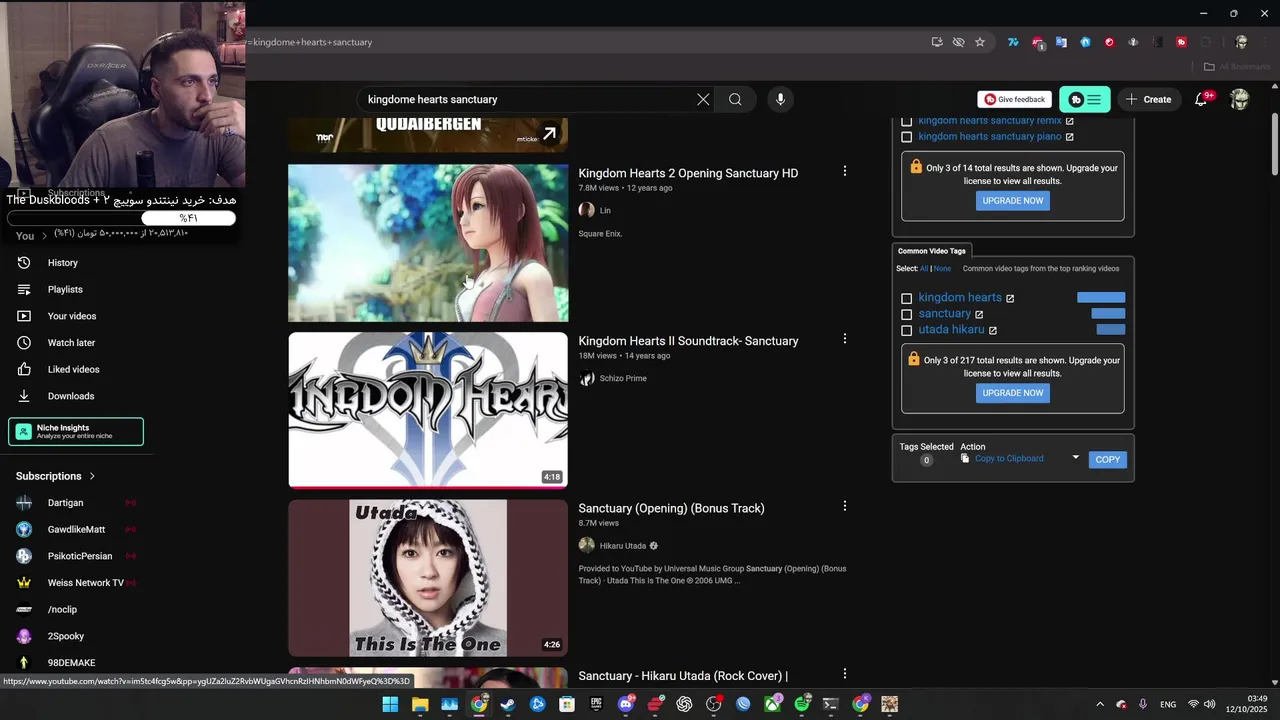Open Steam from the taskbar

[x=508, y=704]
